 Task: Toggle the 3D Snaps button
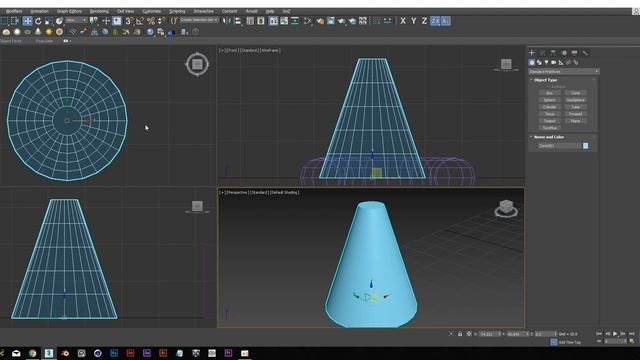pyautogui.click(x=129, y=21)
